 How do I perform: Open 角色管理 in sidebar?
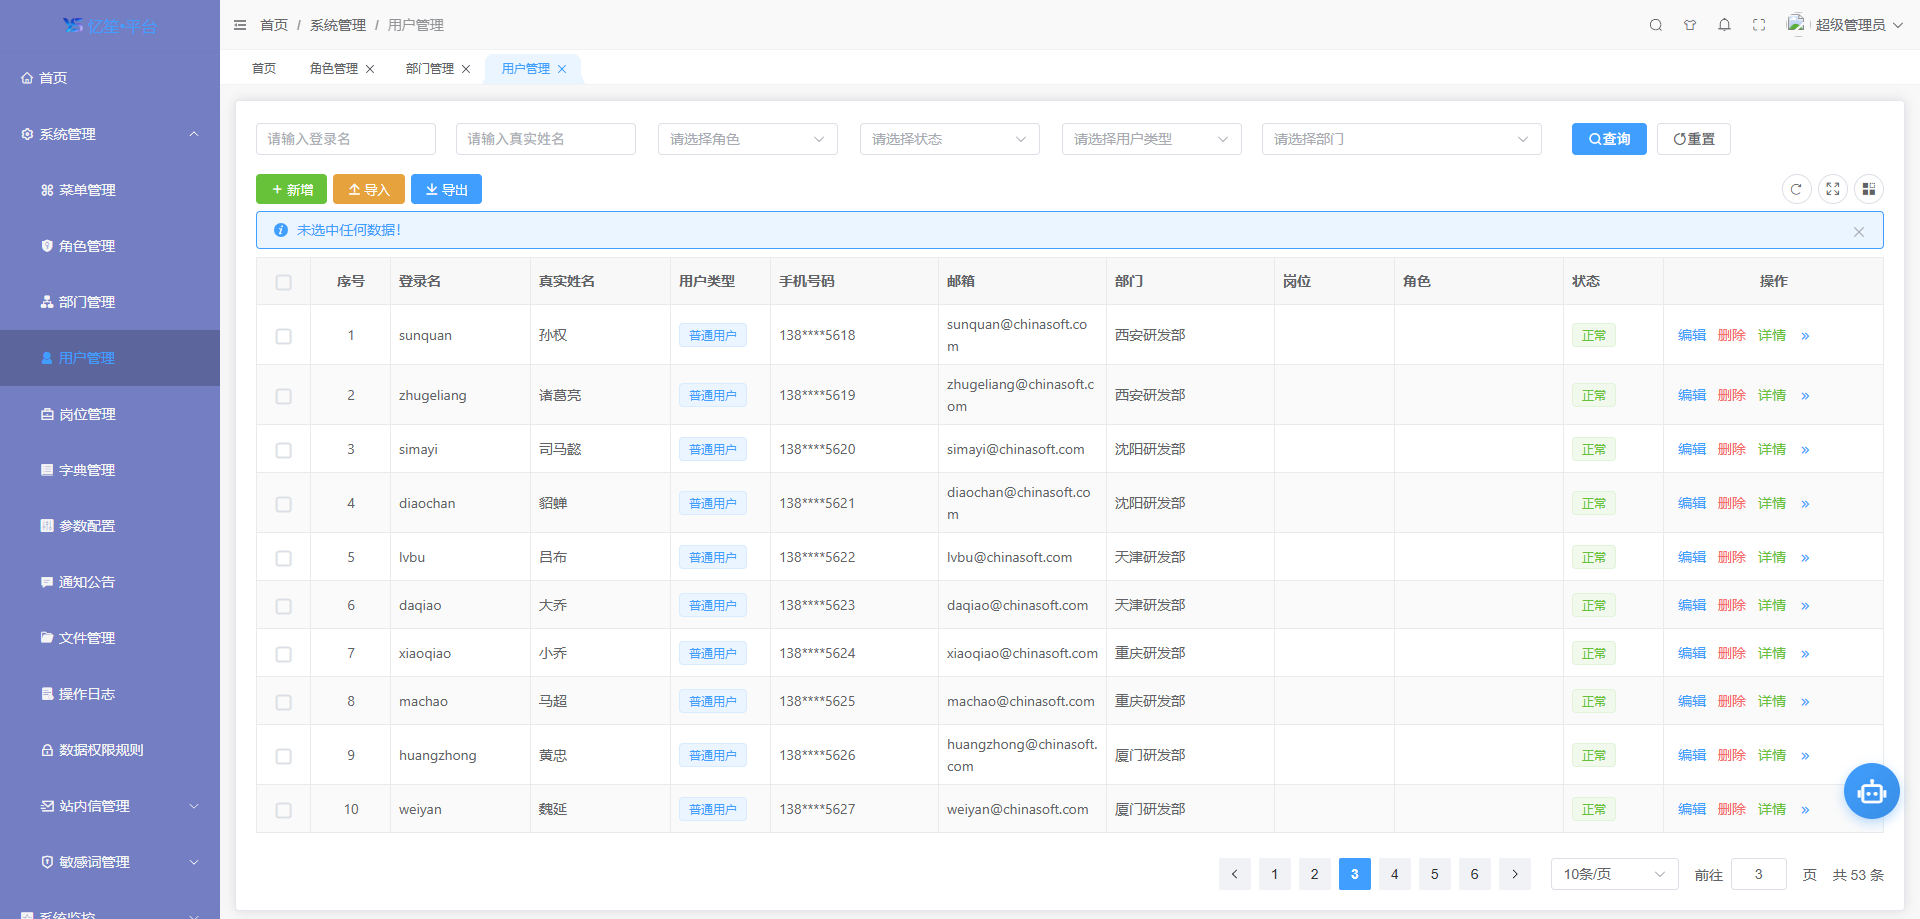(x=110, y=246)
